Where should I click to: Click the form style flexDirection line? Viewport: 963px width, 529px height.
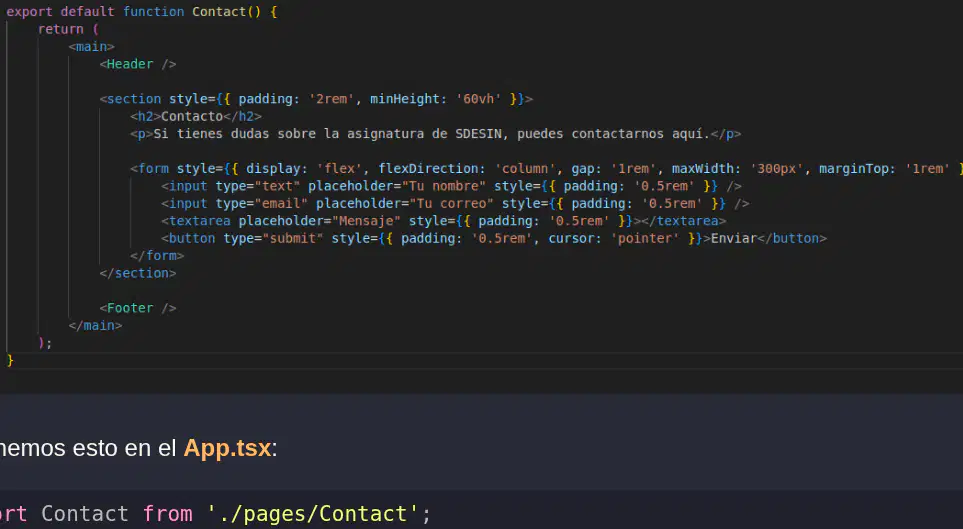[x=546, y=168]
